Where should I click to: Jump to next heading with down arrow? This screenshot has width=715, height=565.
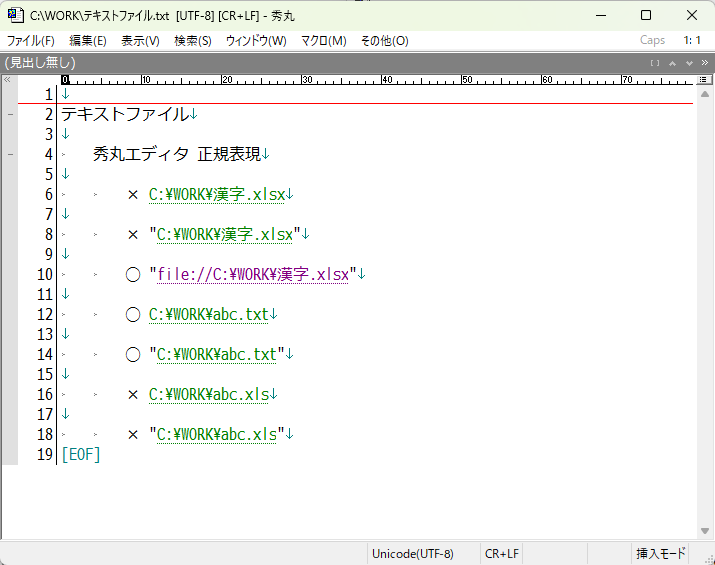coord(689,62)
